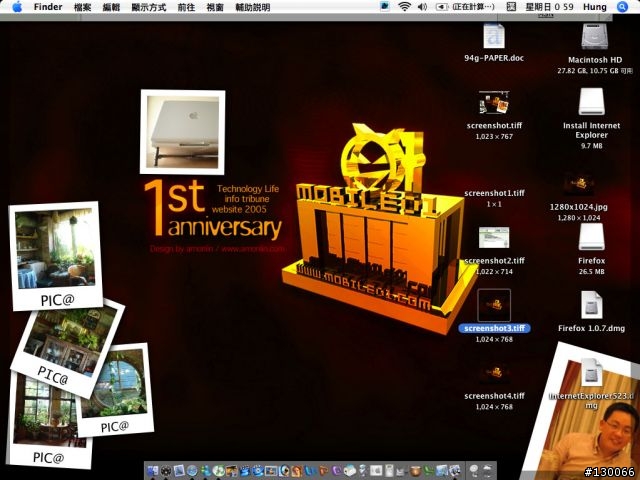Open the battery status menu
The height and width of the screenshot is (480, 640).
[x=441, y=7]
